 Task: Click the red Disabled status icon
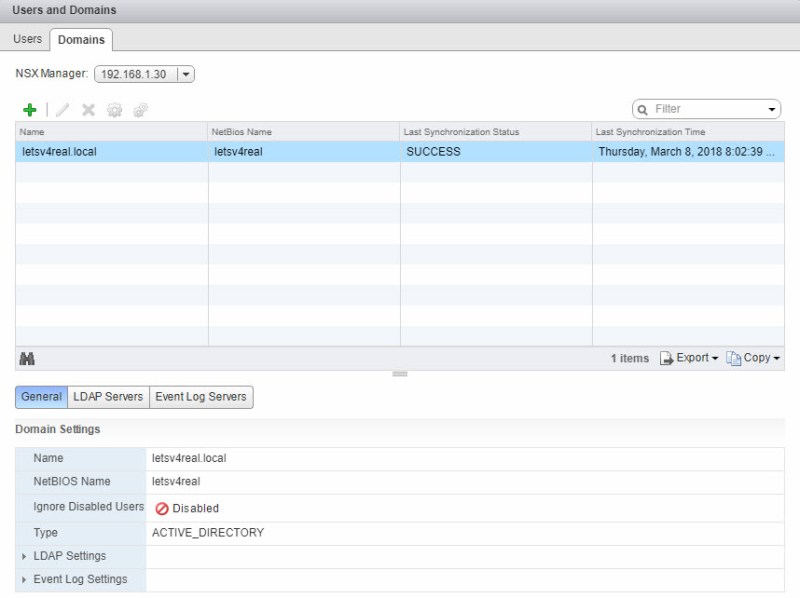tap(162, 508)
